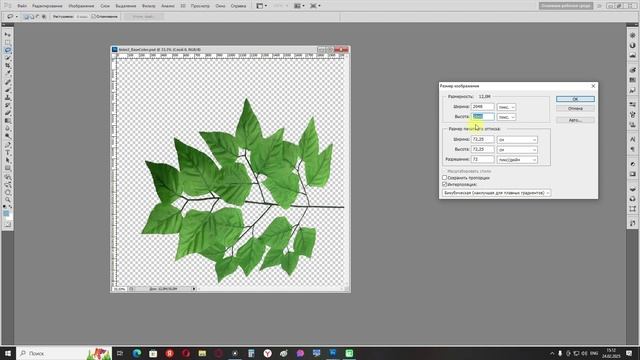Select the Type tool

[x=8, y=153]
